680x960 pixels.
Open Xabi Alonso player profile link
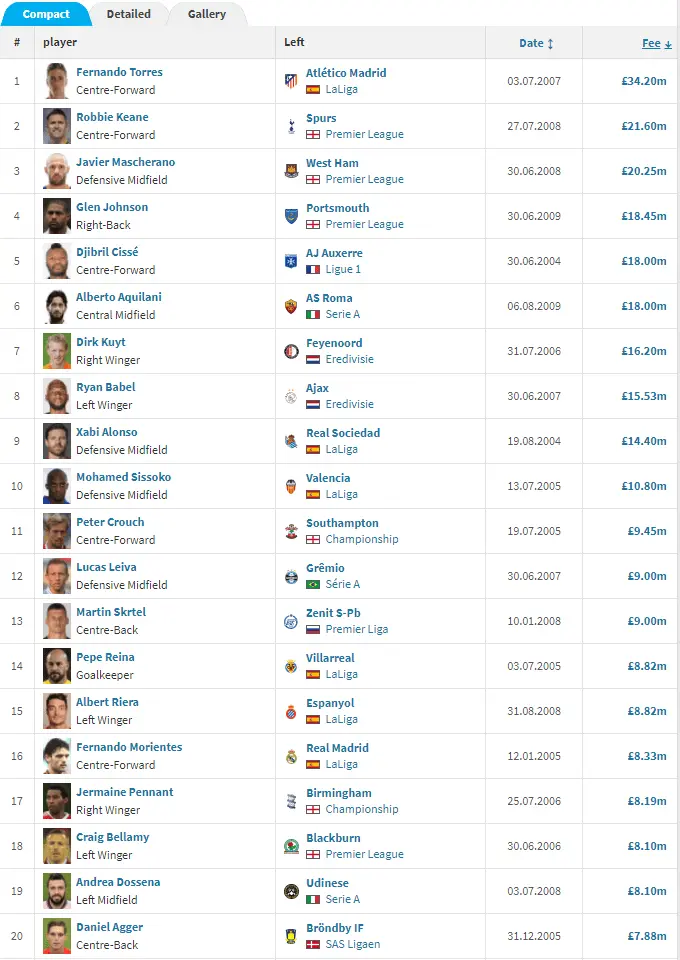click(108, 432)
